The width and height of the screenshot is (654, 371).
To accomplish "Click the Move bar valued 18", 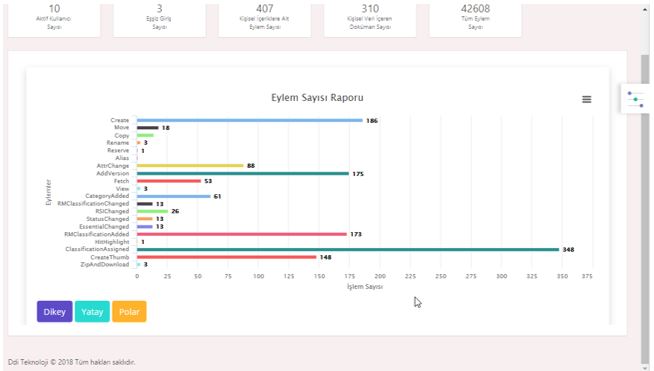I will pos(148,128).
